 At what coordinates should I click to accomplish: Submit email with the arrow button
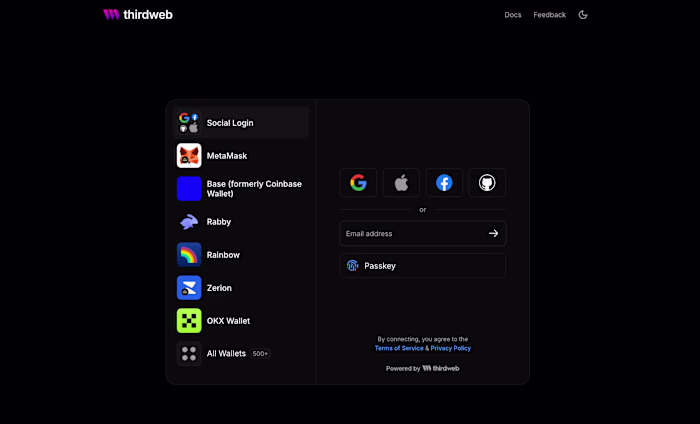(x=493, y=233)
